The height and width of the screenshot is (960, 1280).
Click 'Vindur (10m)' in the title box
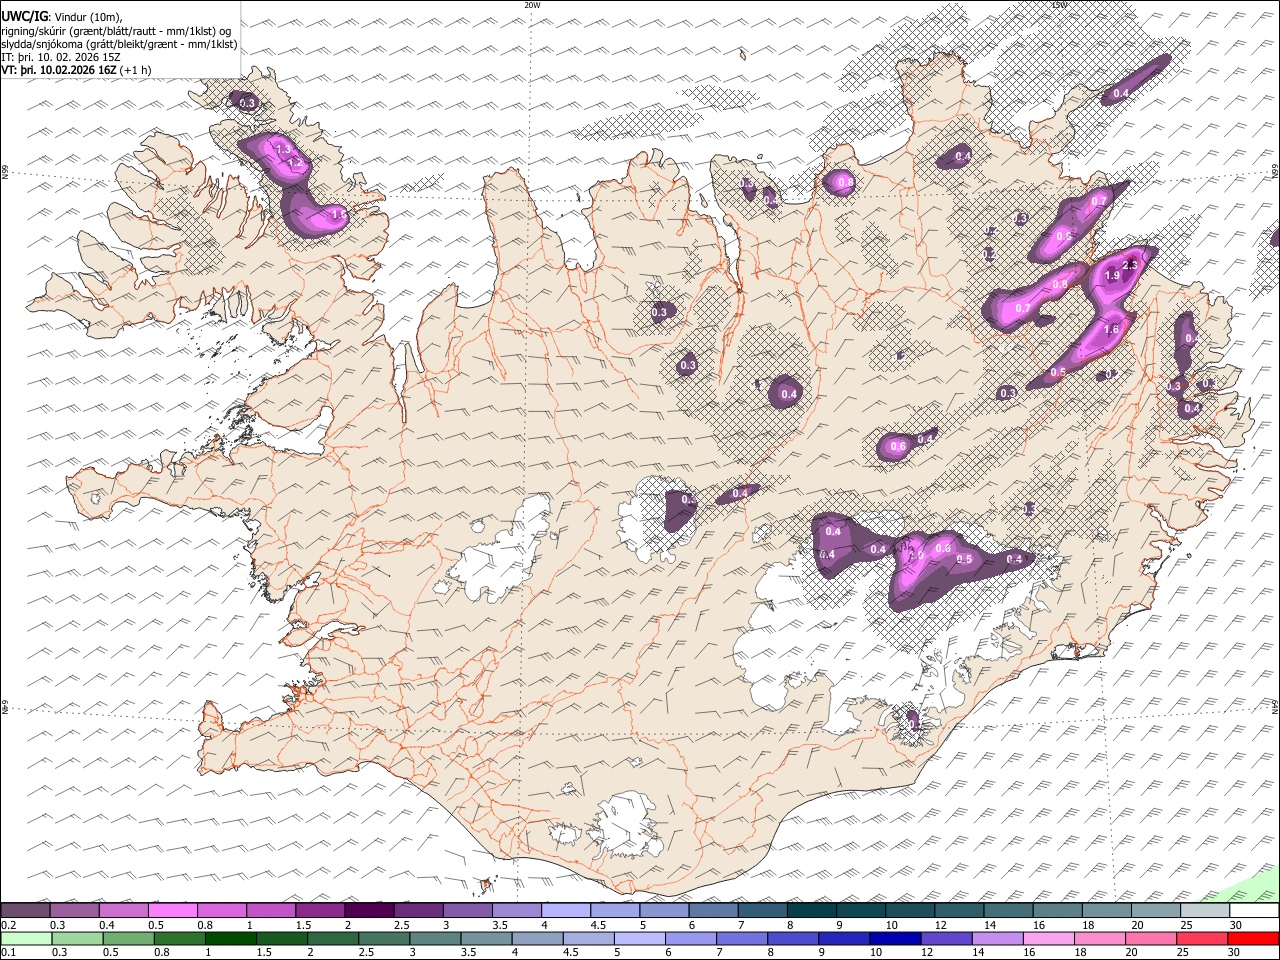[x=88, y=18]
